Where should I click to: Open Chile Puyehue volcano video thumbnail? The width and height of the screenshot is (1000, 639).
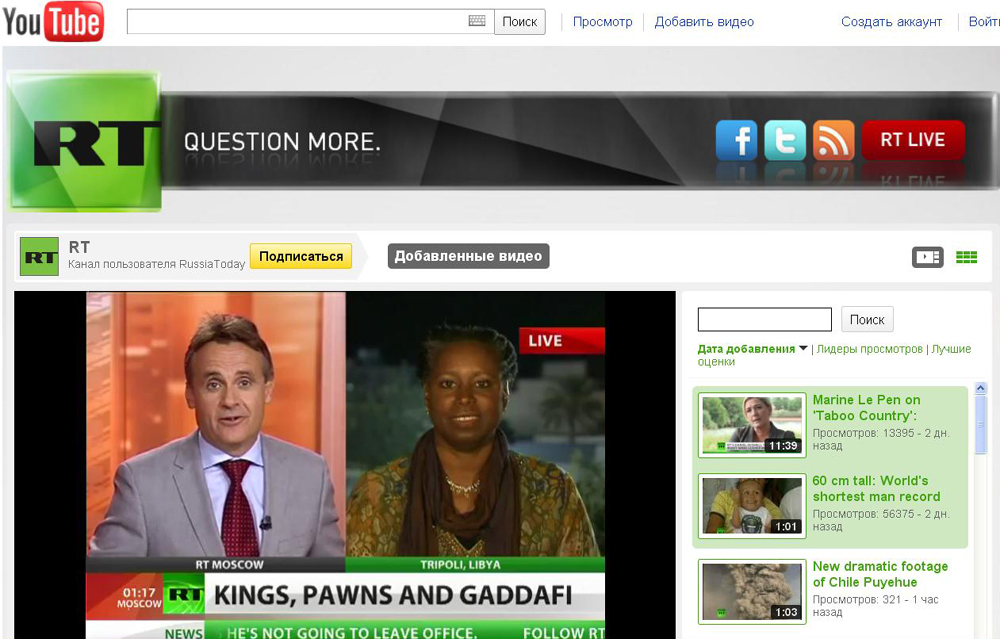(752, 591)
